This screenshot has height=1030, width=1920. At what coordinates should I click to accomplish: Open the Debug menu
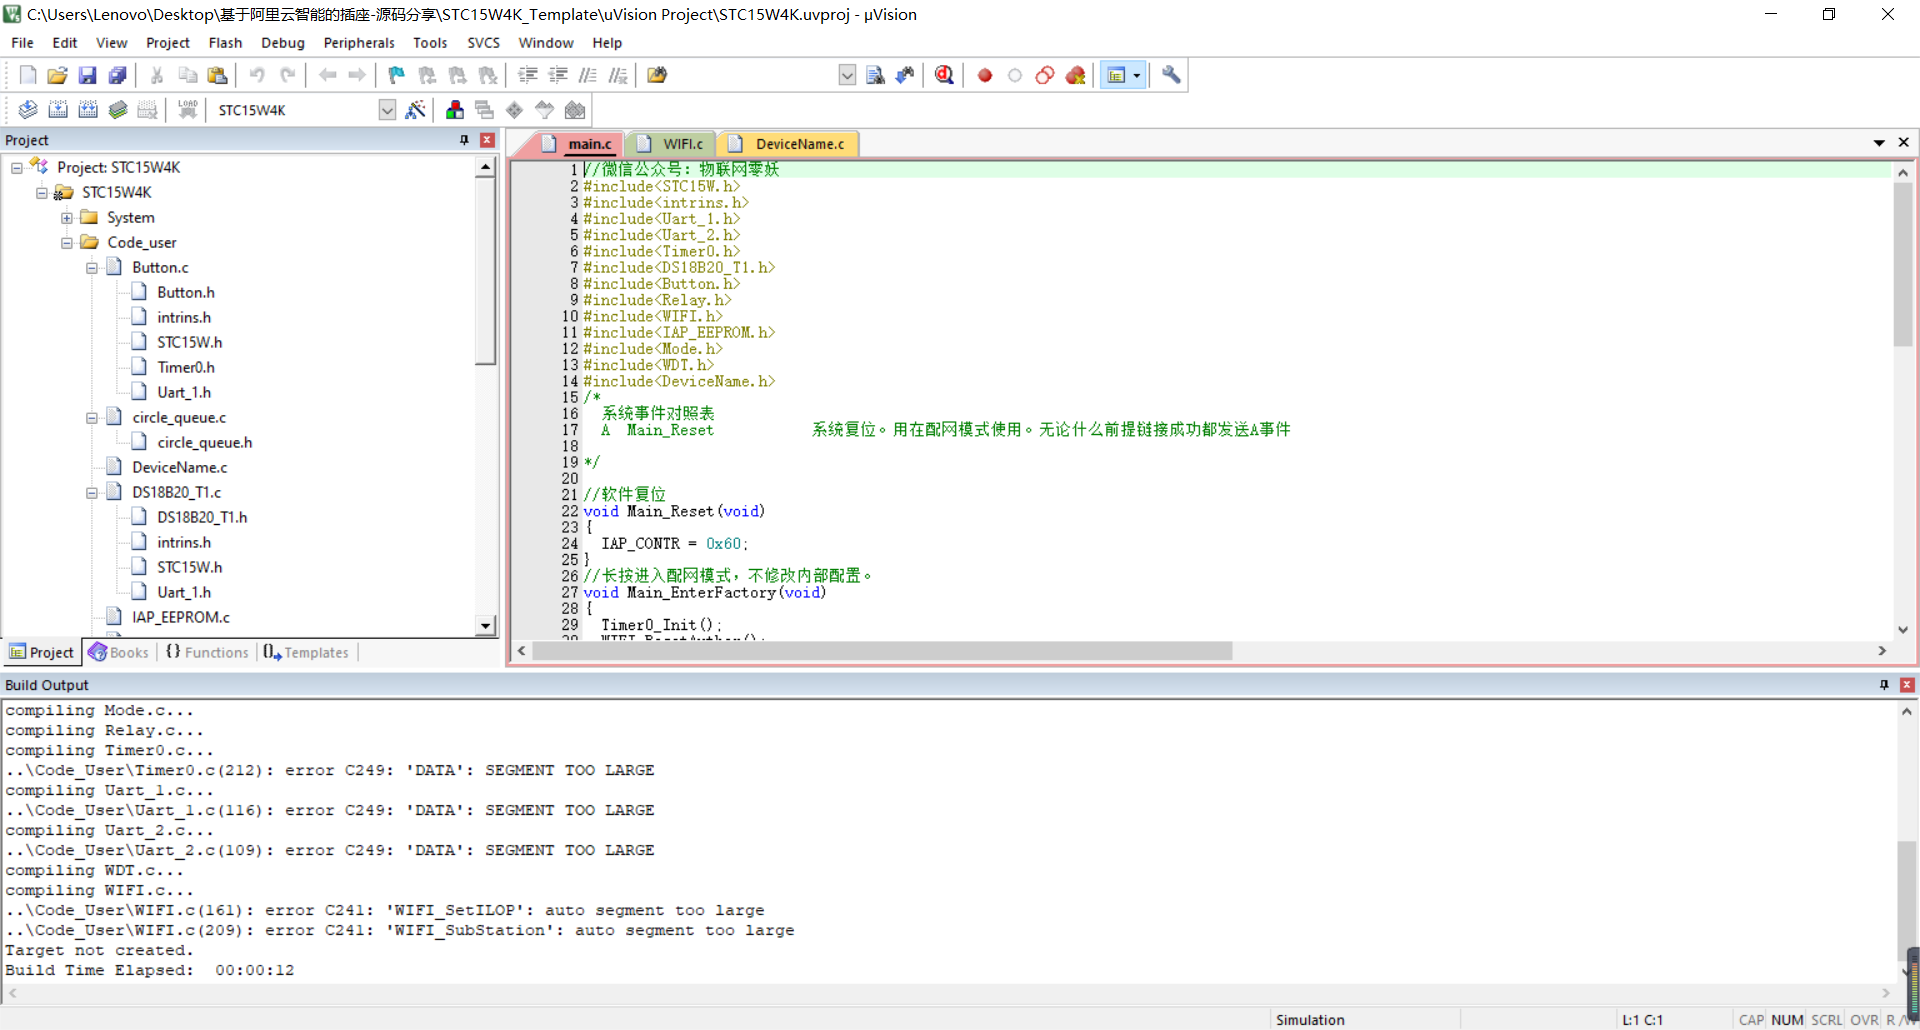point(283,43)
